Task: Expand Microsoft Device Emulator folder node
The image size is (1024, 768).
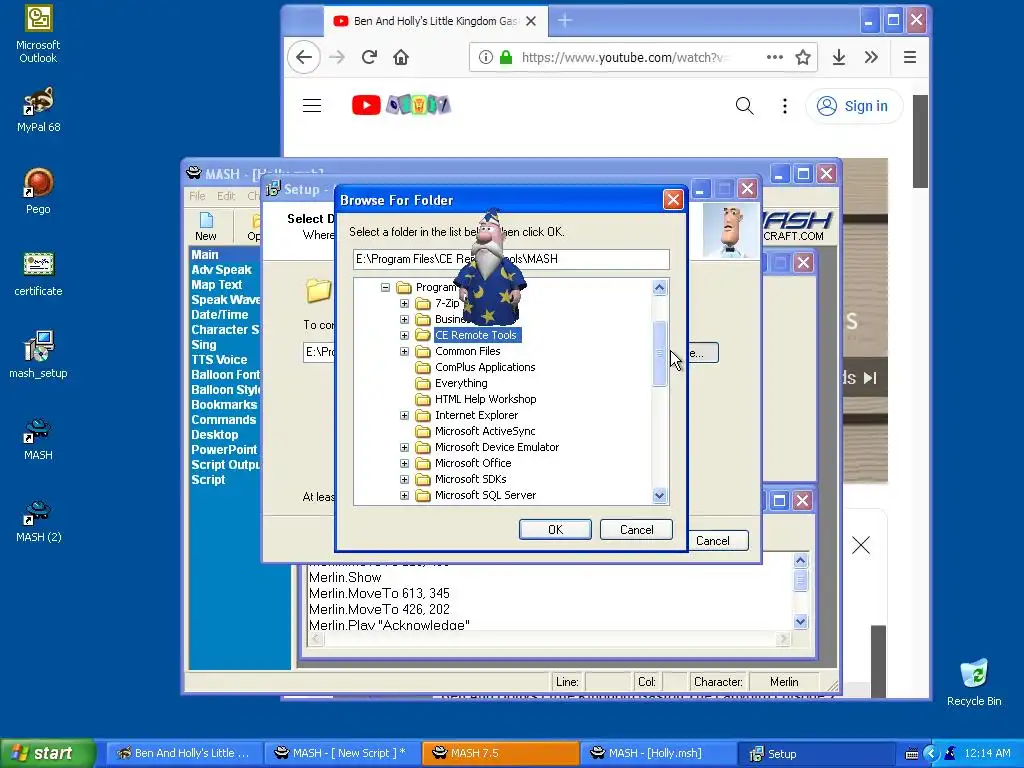Action: (404, 447)
